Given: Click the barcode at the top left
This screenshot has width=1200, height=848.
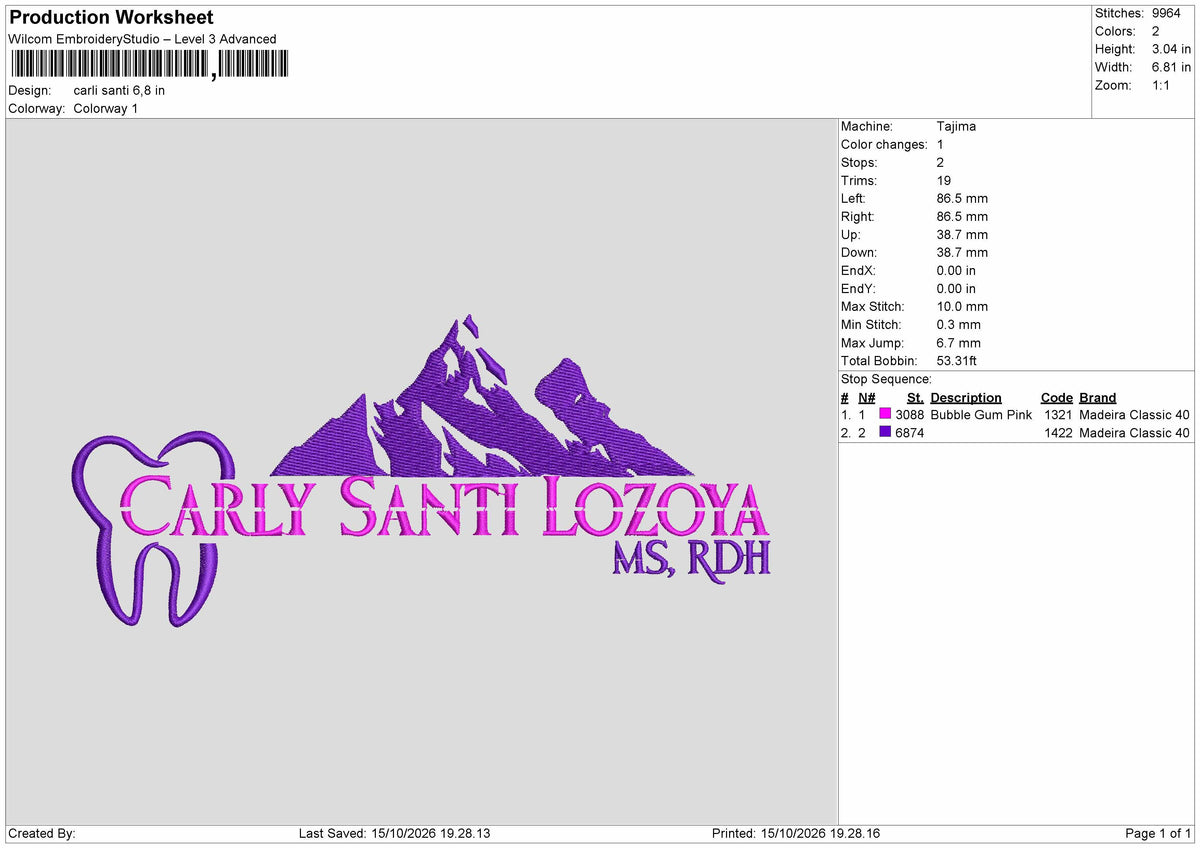Looking at the screenshot, I should pyautogui.click(x=149, y=64).
